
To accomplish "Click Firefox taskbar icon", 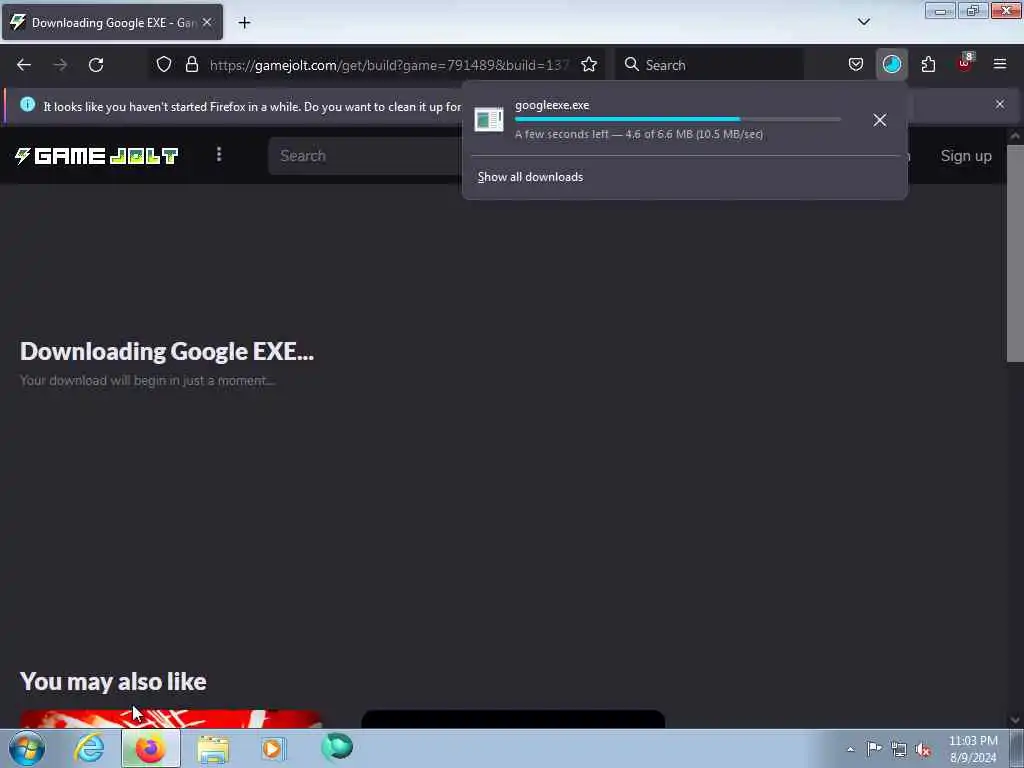I will (150, 748).
